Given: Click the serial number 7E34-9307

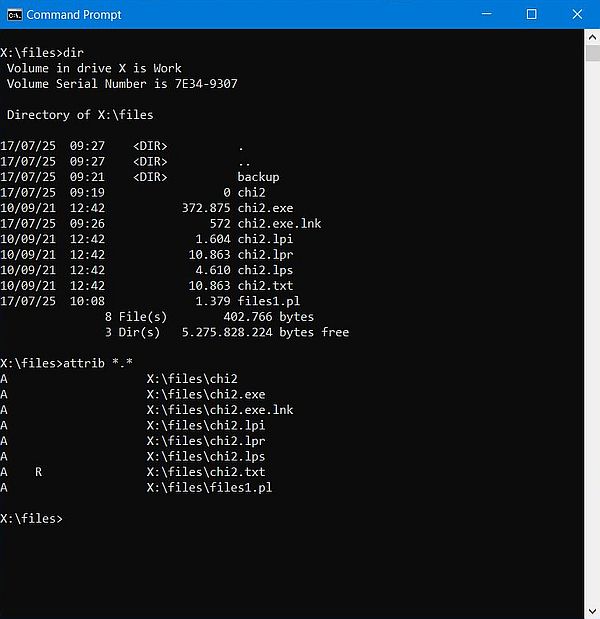Looking at the screenshot, I should coord(206,84).
